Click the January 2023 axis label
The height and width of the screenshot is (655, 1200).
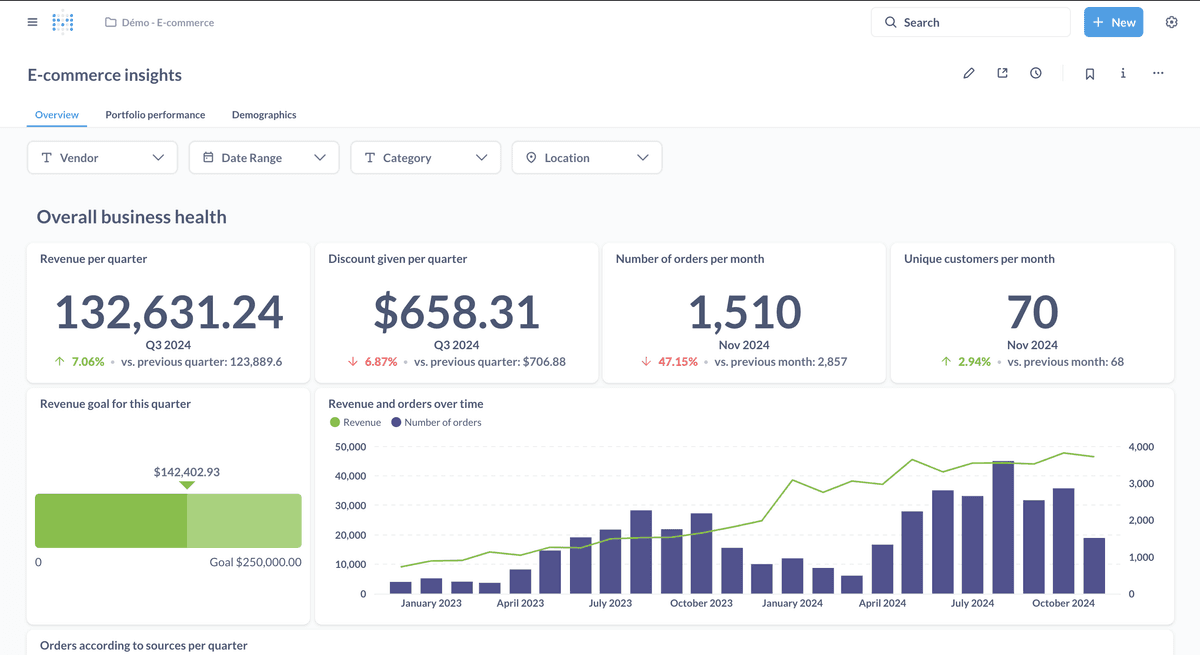pos(432,603)
